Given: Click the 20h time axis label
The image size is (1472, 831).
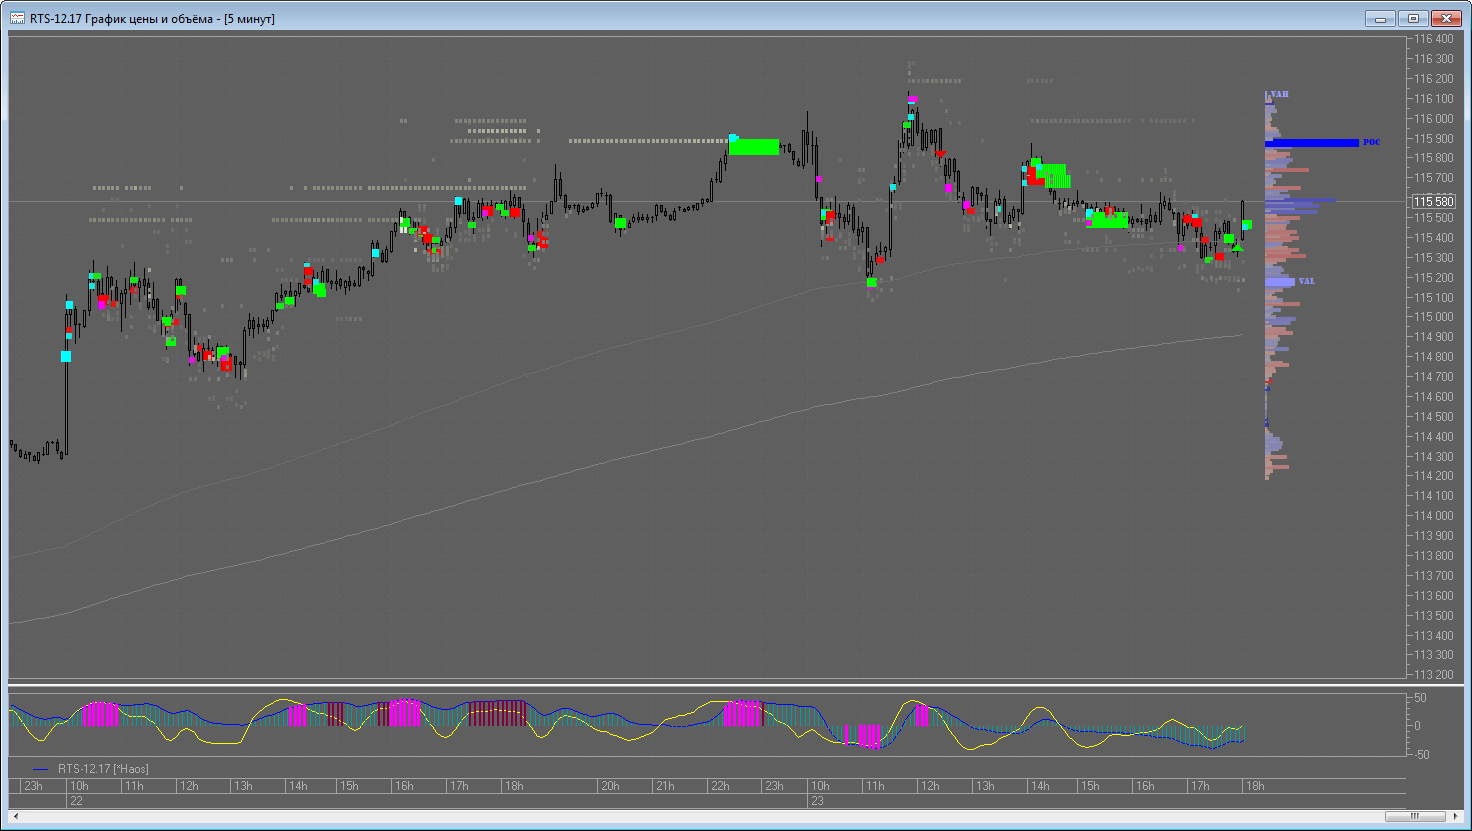Looking at the screenshot, I should (x=609, y=786).
